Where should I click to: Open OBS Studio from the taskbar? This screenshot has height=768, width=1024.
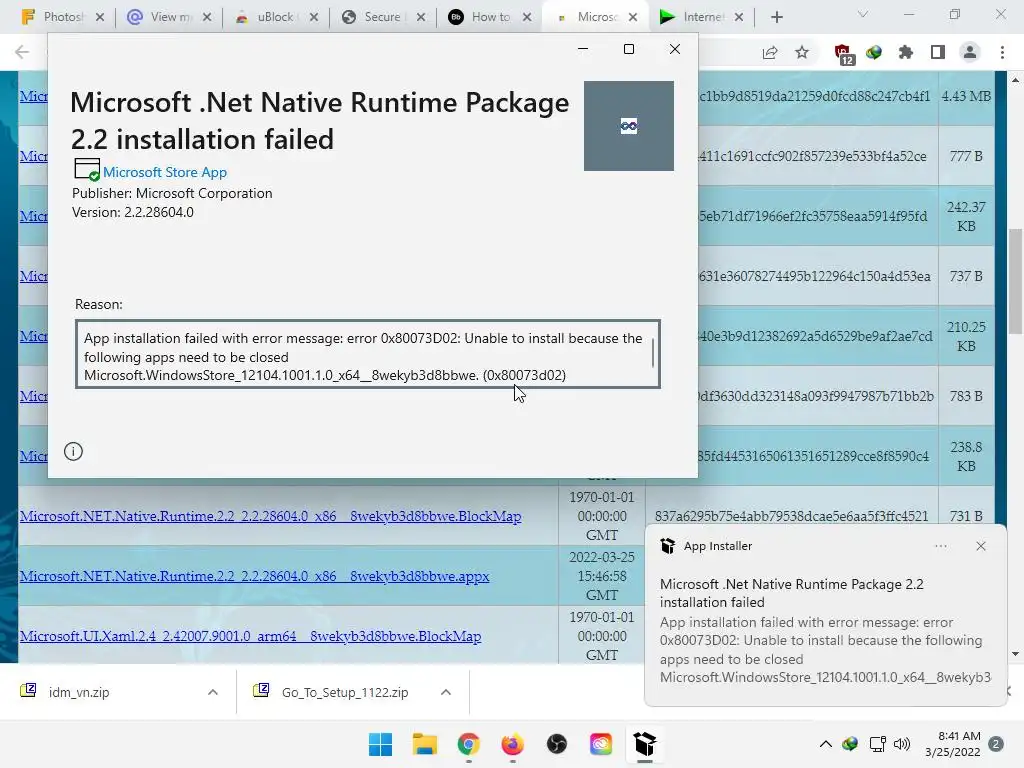tap(556, 744)
